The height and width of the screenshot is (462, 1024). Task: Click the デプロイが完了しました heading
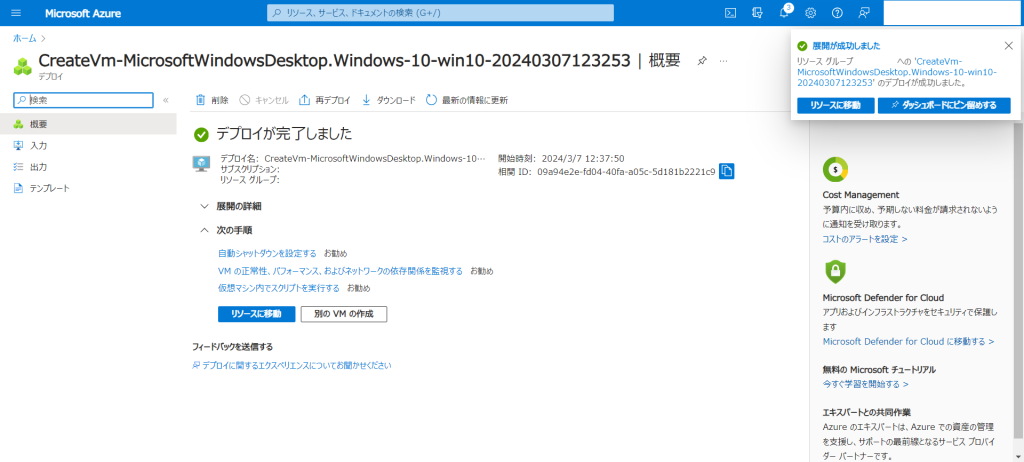(285, 134)
